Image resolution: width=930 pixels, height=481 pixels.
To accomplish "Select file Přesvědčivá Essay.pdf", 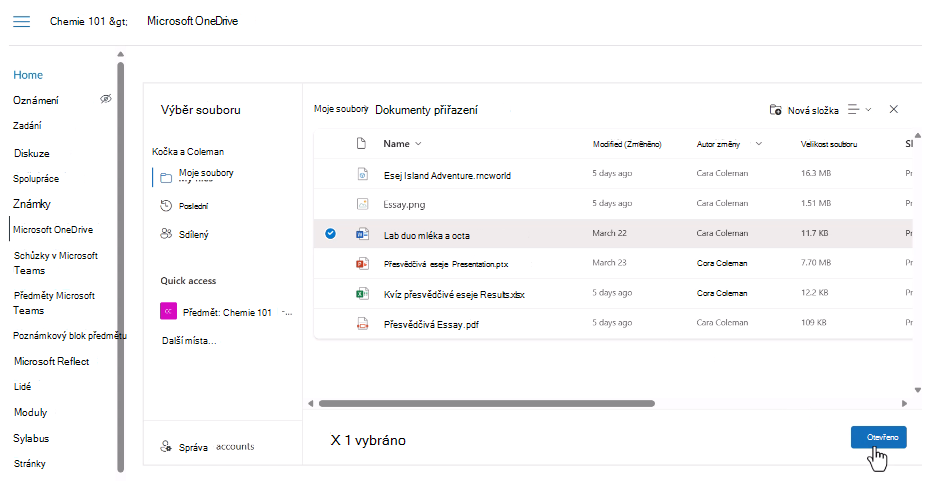I will (431, 324).
